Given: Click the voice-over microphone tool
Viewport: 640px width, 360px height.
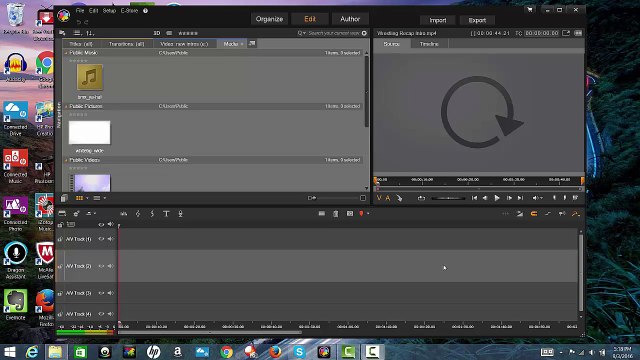Looking at the screenshot, I should (180, 213).
